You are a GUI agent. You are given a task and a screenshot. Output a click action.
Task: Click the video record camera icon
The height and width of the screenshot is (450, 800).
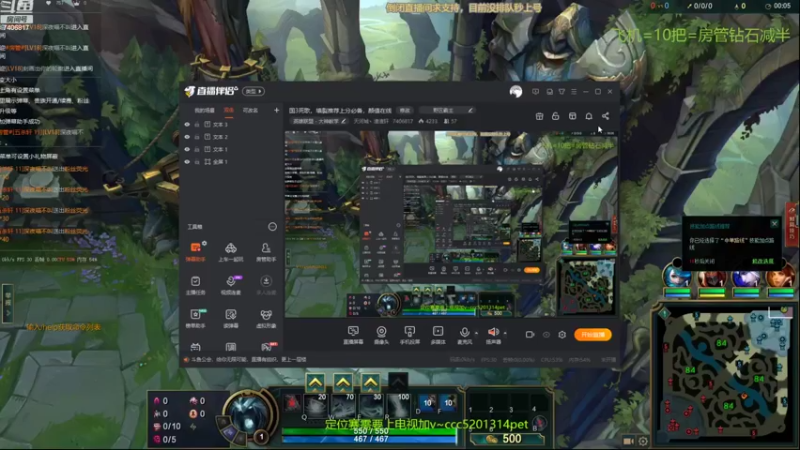(x=530, y=335)
